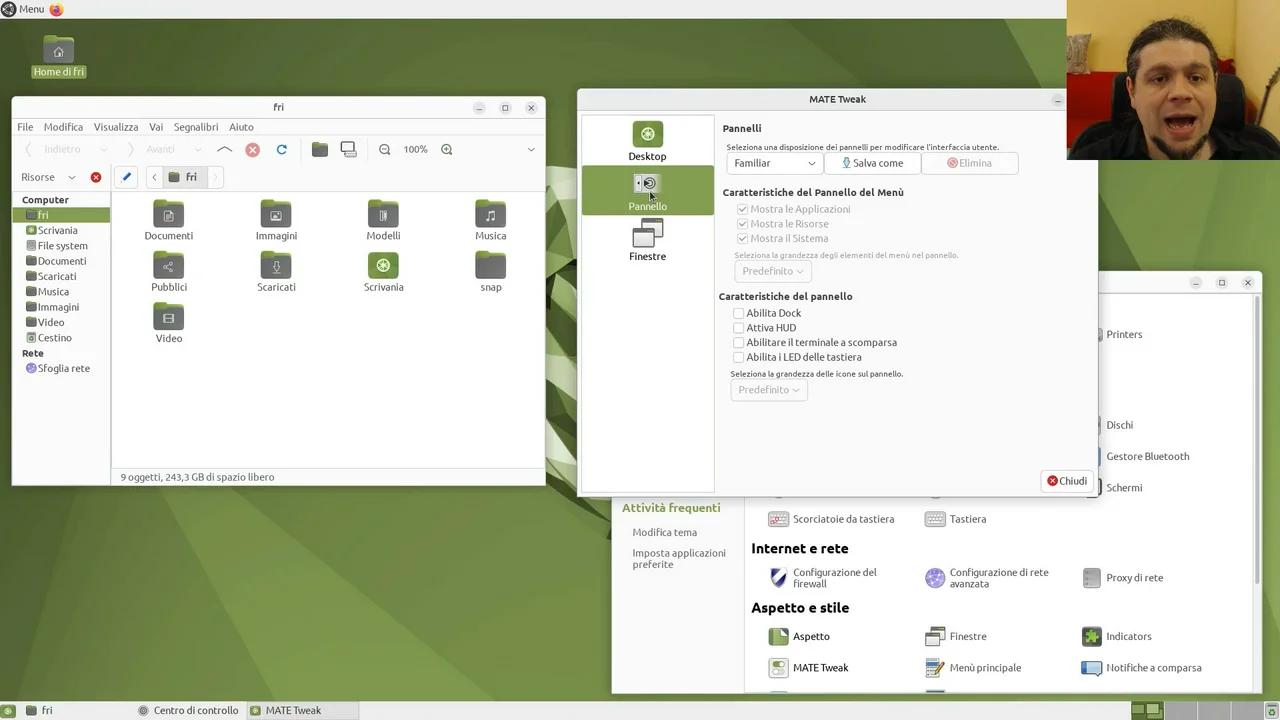Open the Risorse dropdown in the sidebar
1280x720 pixels.
[48, 177]
